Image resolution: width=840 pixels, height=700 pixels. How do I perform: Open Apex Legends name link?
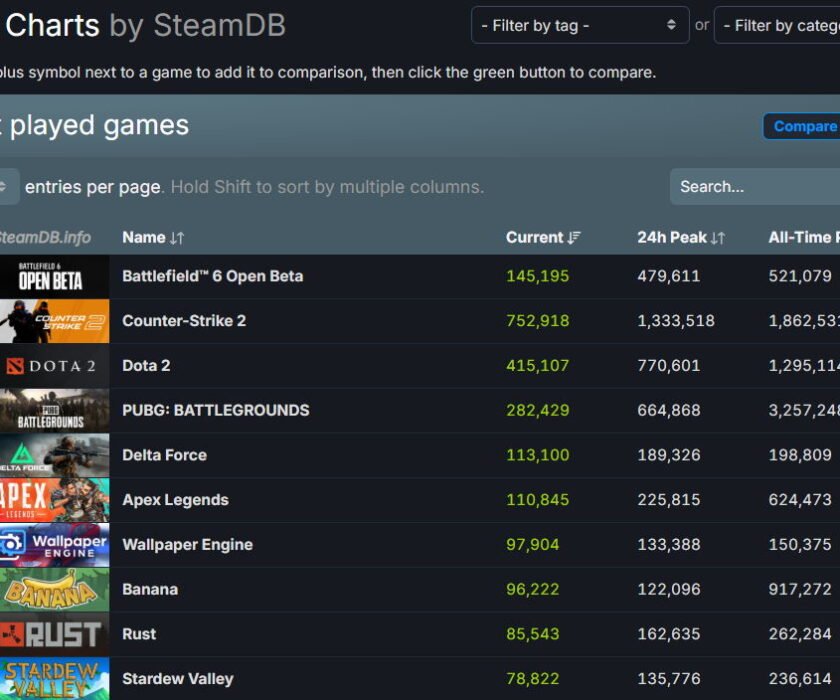(175, 500)
